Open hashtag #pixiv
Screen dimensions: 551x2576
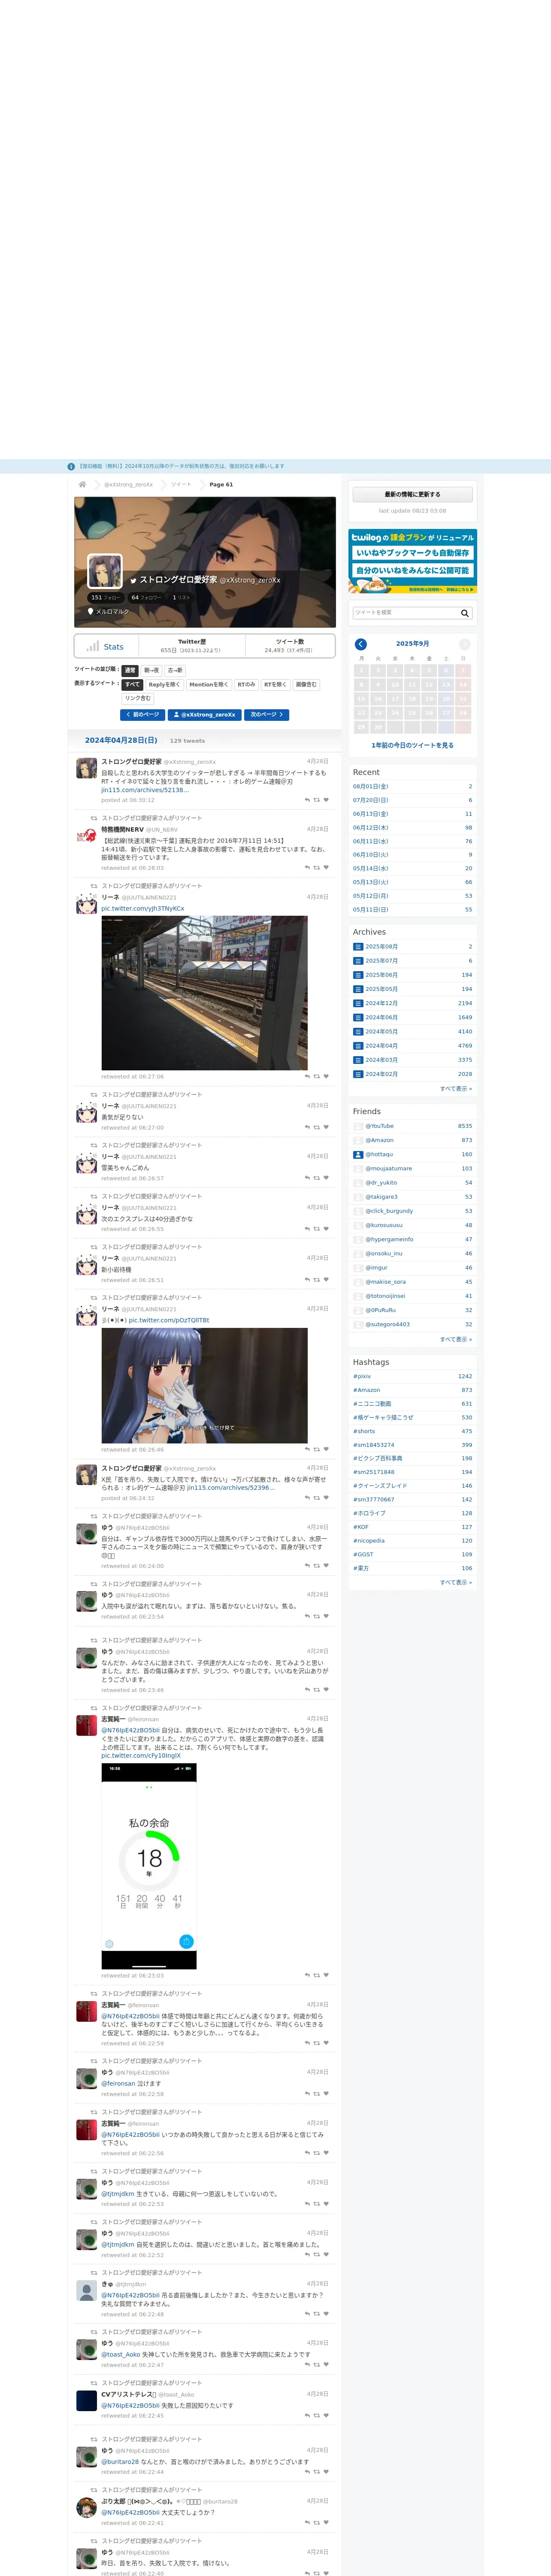[362, 1376]
